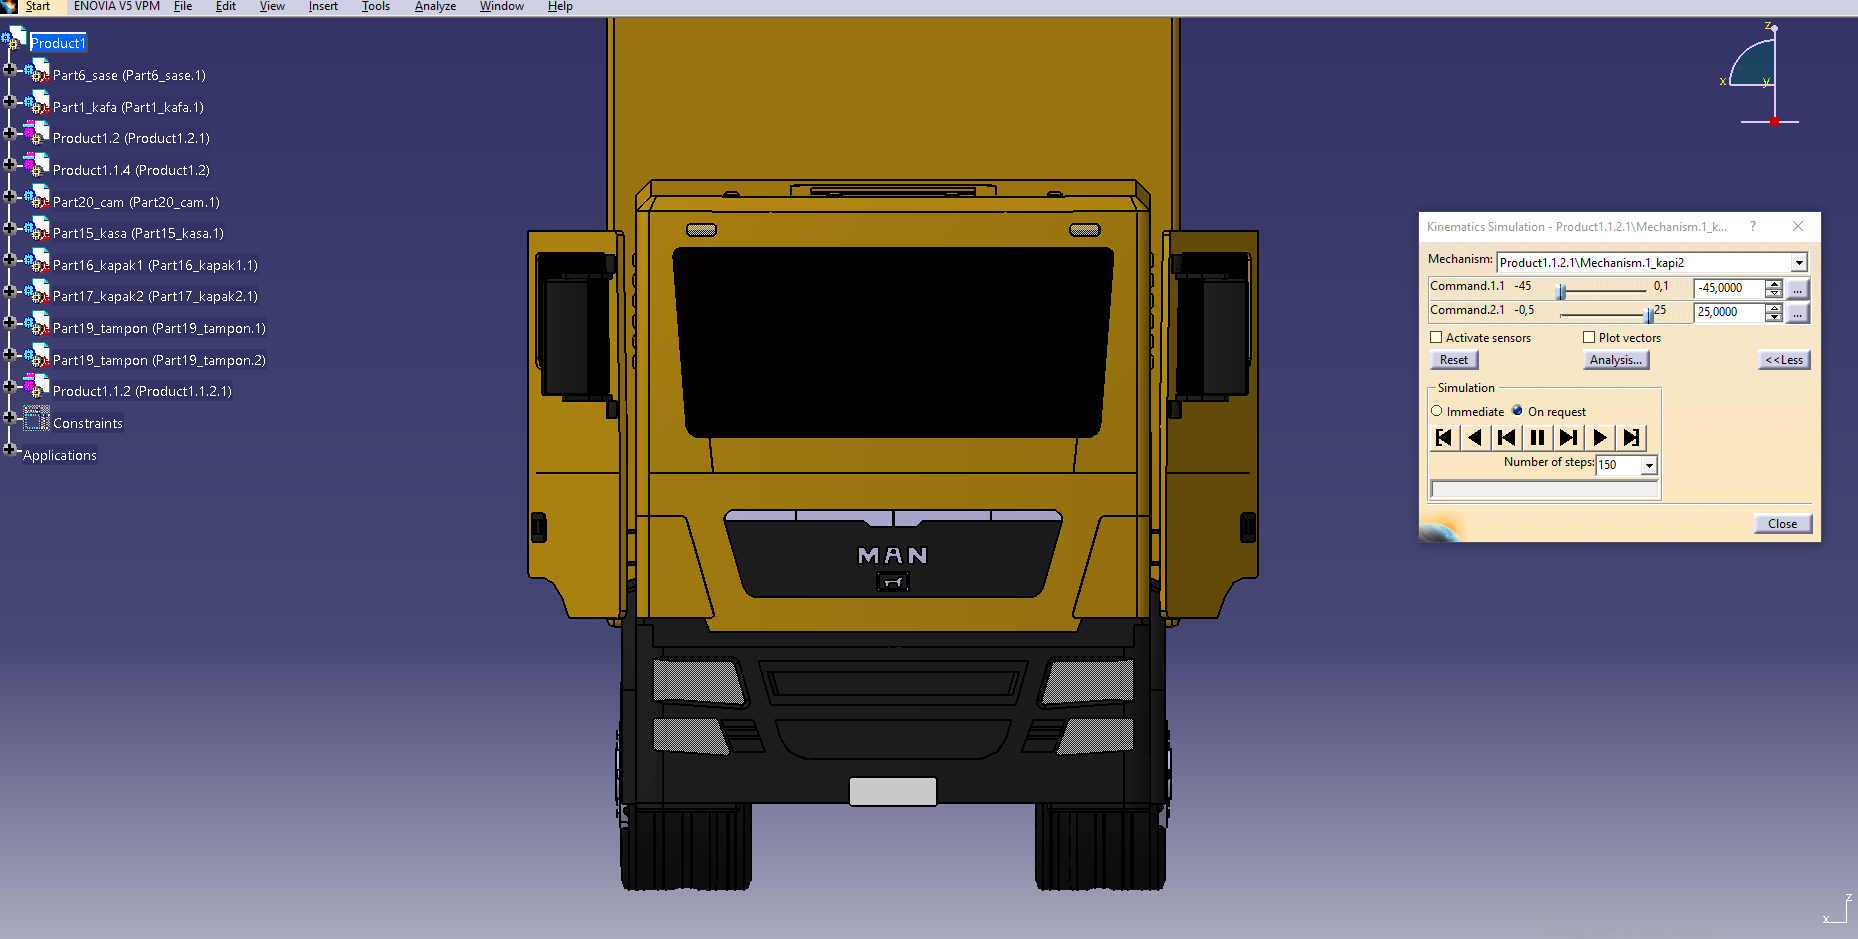Increment the Command.1.1 value spinner
1858x939 pixels.
tap(1774, 284)
